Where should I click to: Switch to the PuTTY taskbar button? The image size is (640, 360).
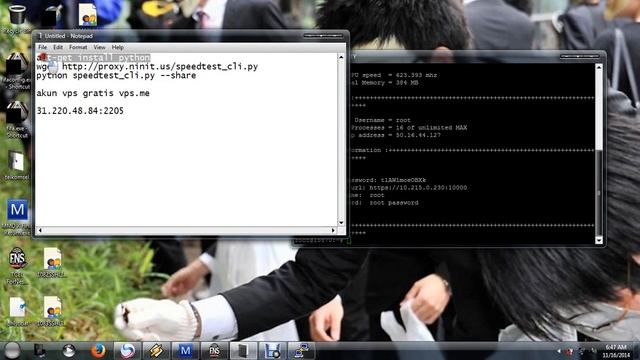(x=301, y=350)
